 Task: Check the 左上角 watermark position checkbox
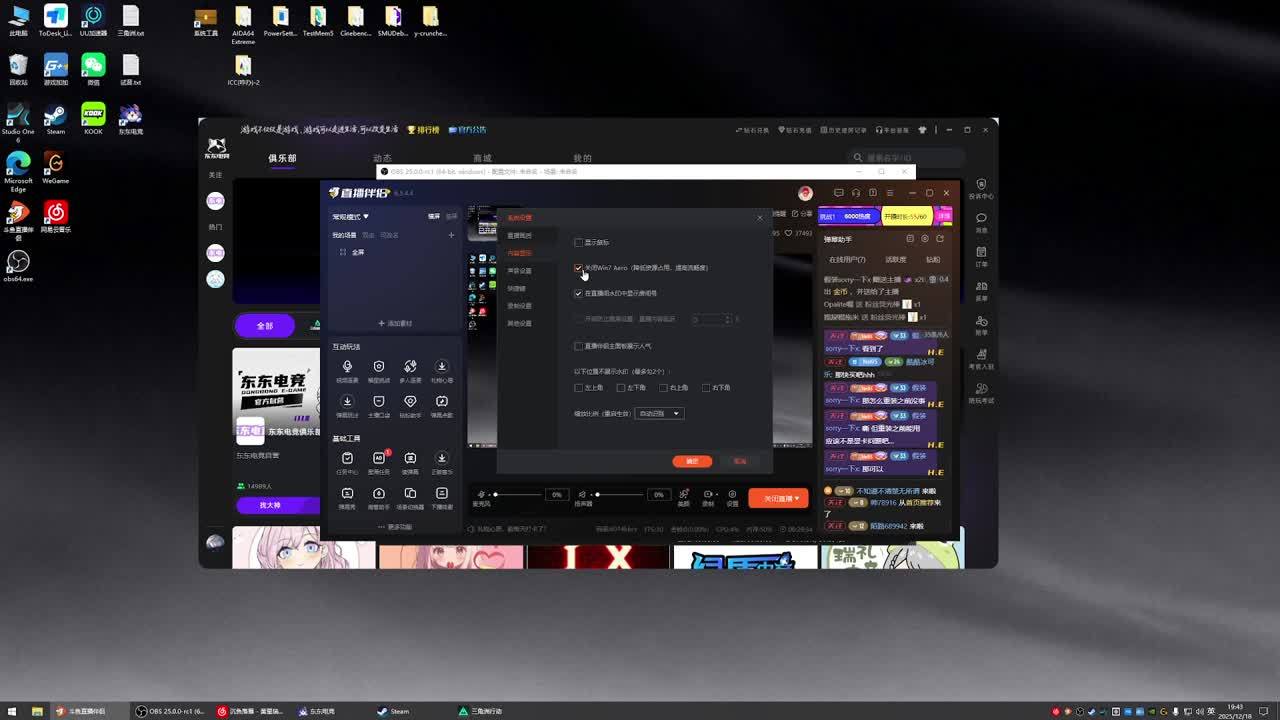coord(578,387)
